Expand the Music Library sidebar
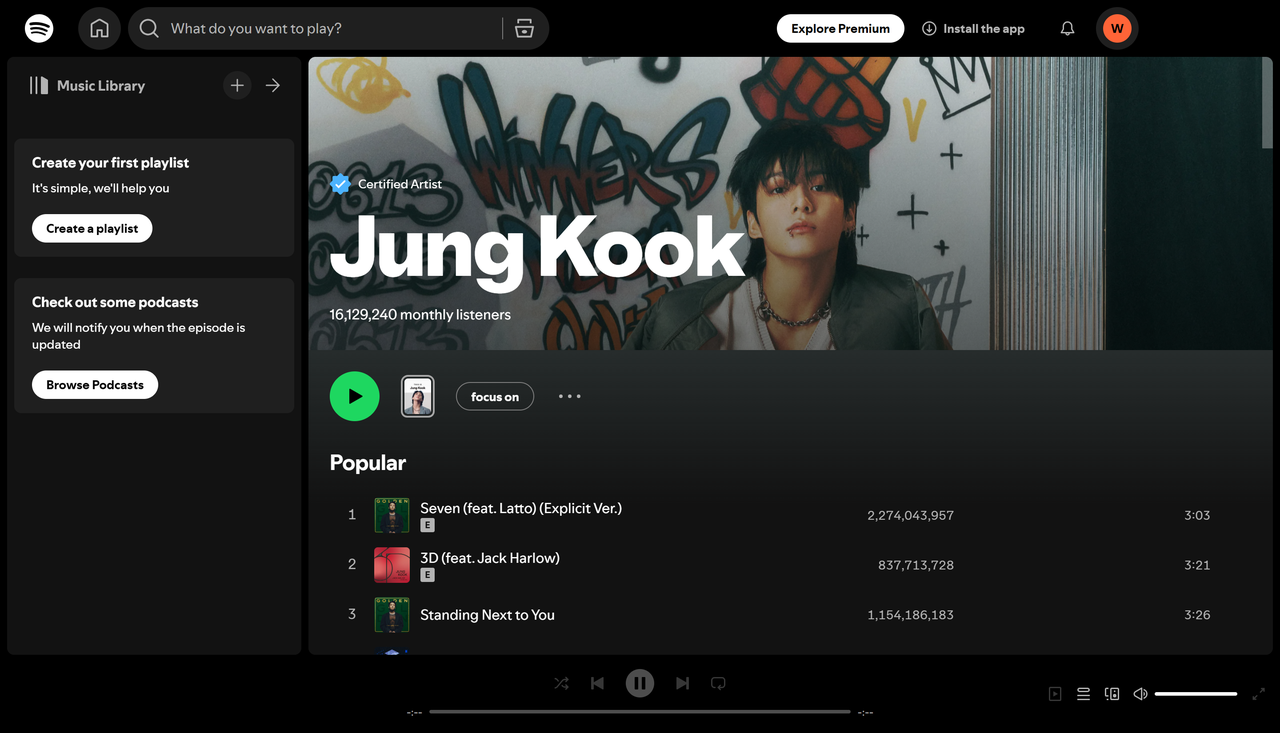 tap(272, 85)
